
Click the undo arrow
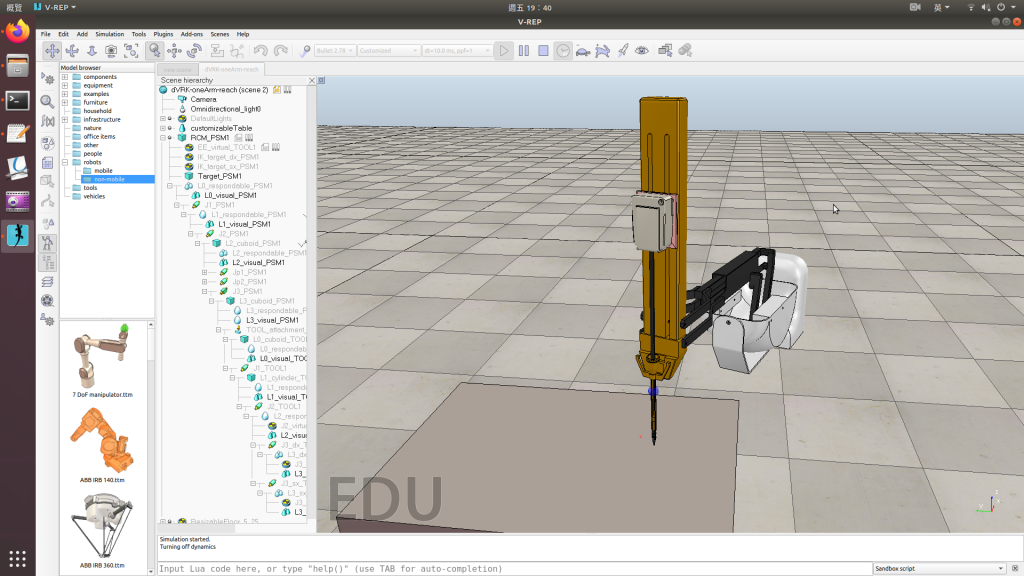pos(261,50)
